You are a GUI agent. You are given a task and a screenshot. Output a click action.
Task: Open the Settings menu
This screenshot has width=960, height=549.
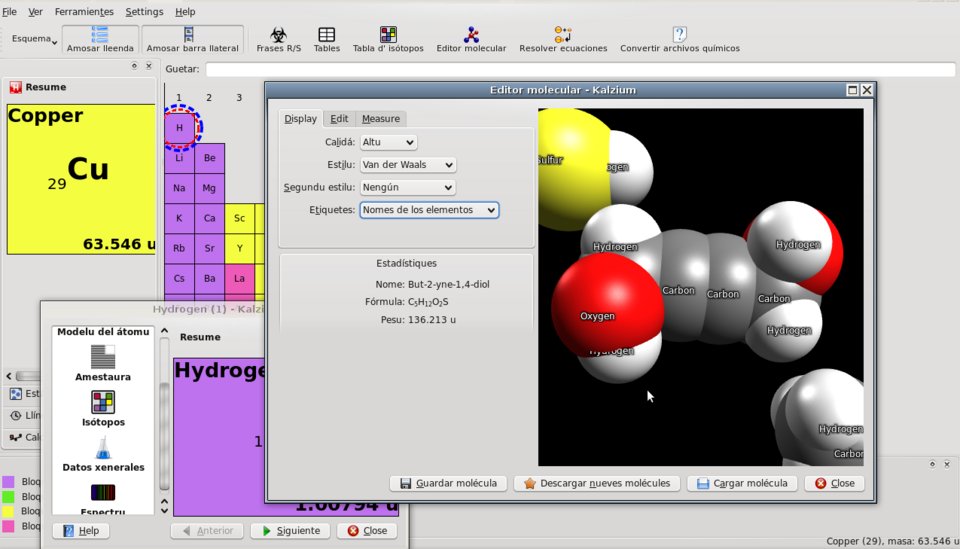click(144, 12)
